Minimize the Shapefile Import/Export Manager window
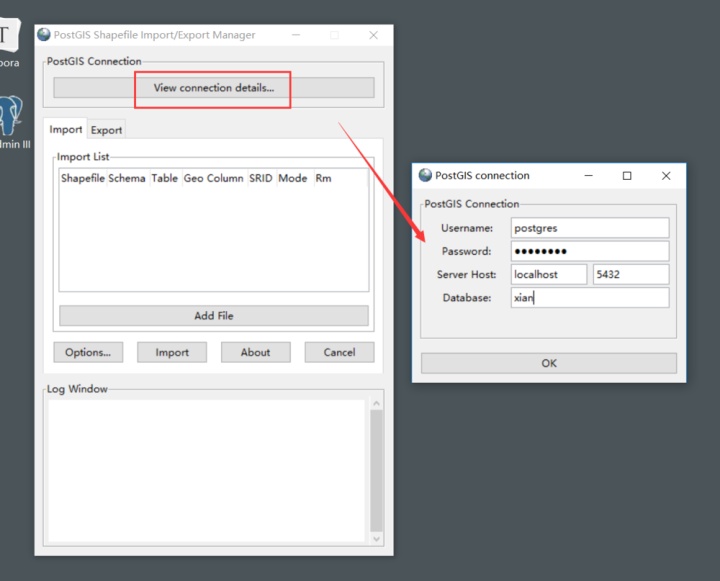Image resolution: width=720 pixels, height=581 pixels. (296, 35)
